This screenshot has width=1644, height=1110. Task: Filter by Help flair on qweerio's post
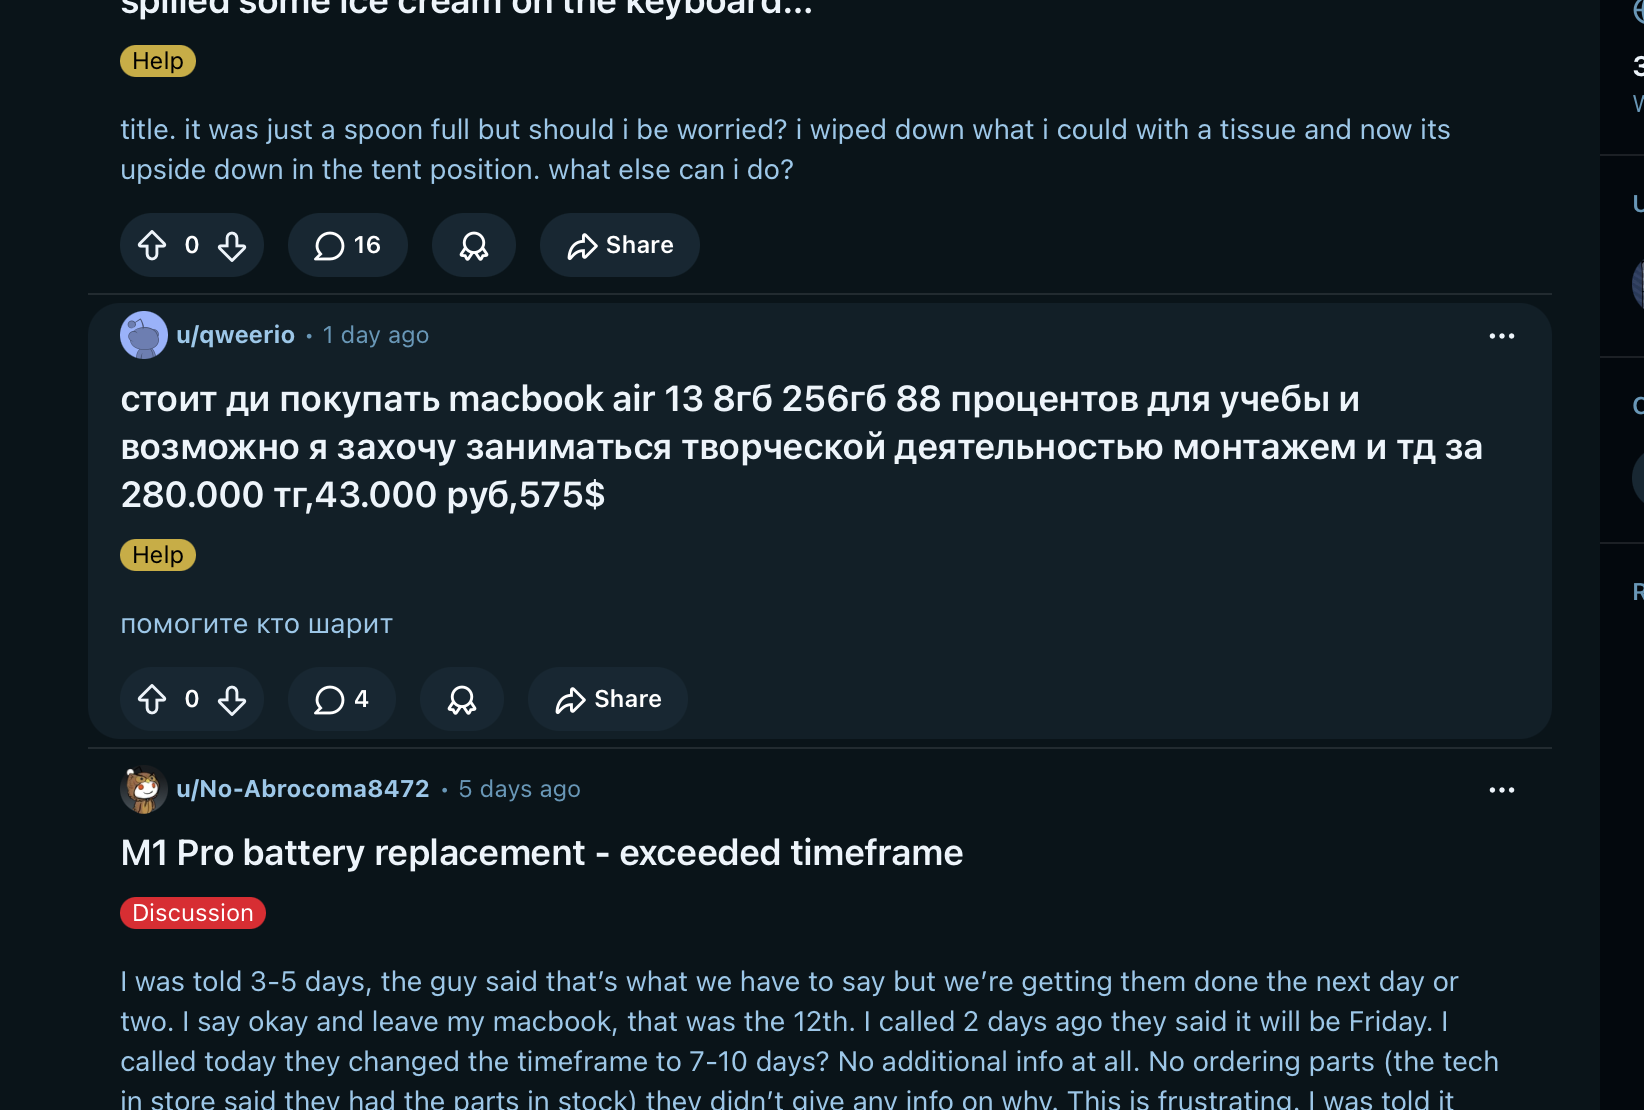coord(158,555)
